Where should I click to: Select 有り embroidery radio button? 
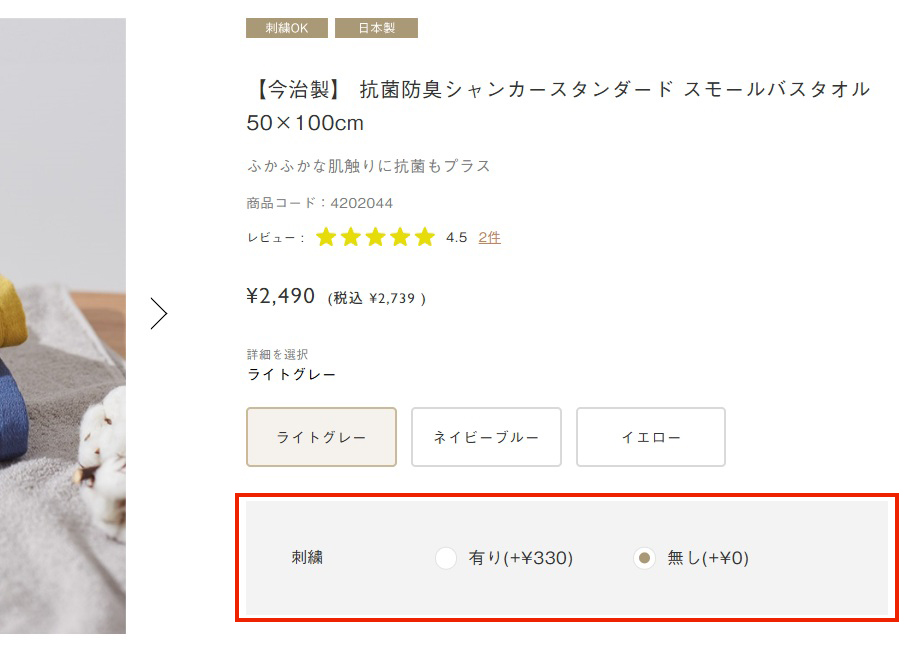(x=446, y=558)
